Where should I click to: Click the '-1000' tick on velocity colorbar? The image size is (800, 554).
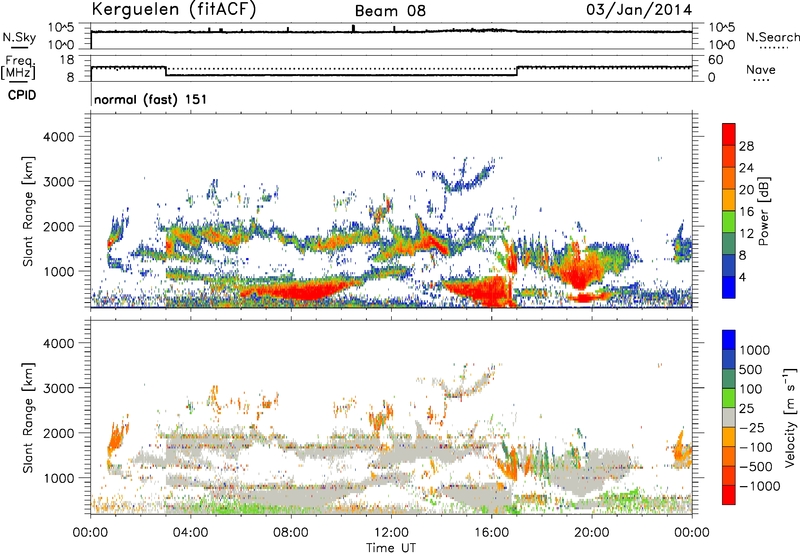pyautogui.click(x=760, y=486)
